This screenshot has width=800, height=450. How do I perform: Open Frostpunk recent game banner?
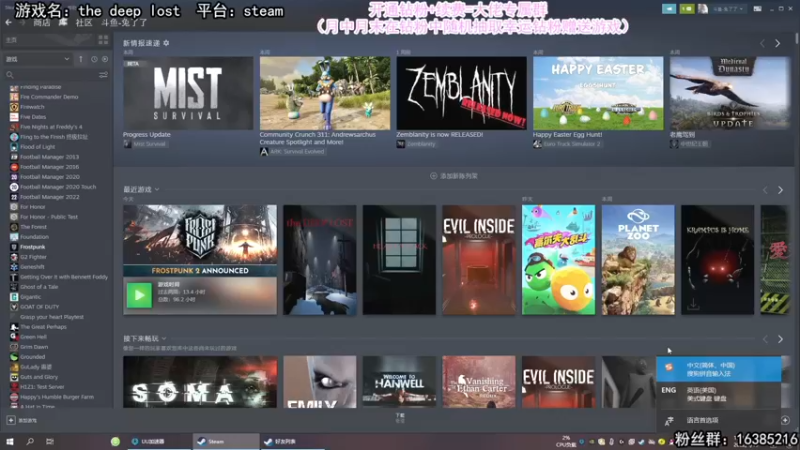pos(200,240)
